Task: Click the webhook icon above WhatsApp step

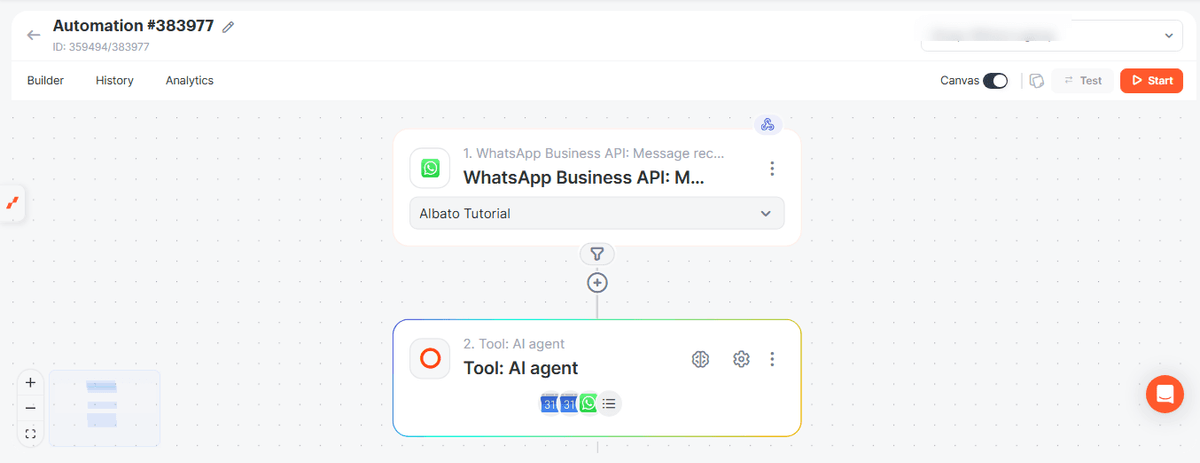Action: tap(768, 125)
